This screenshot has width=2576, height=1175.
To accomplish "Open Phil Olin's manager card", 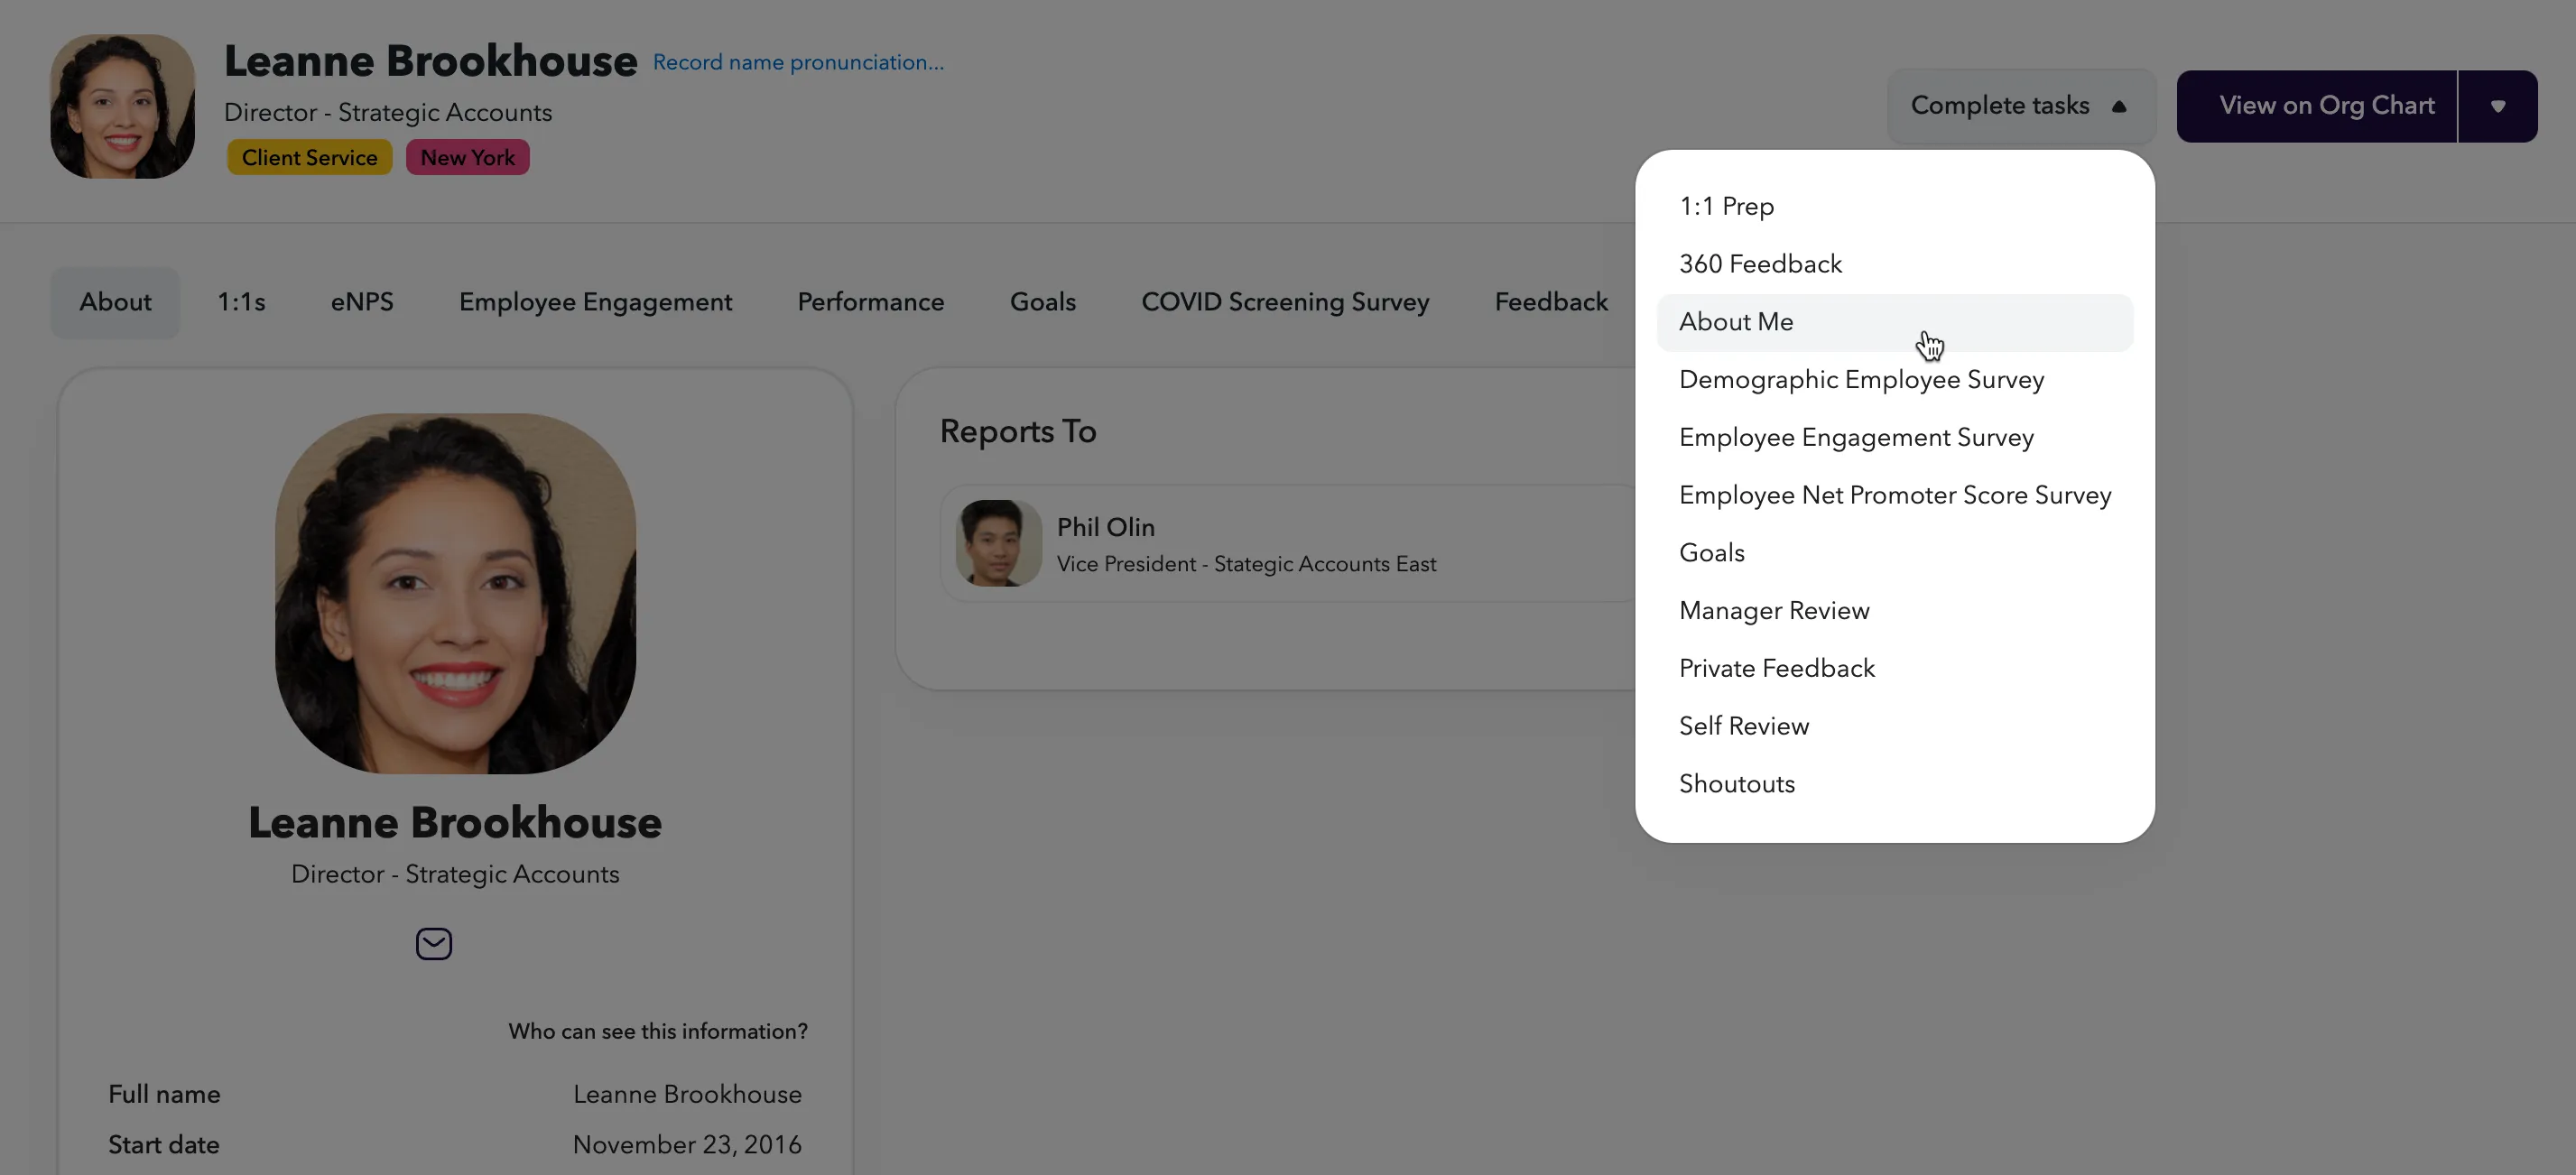I will 1290,544.
